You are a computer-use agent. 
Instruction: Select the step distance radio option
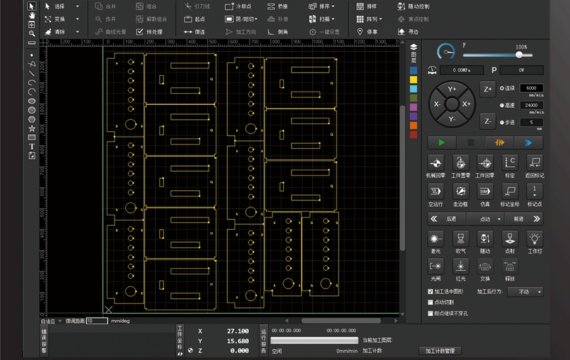[x=502, y=123]
